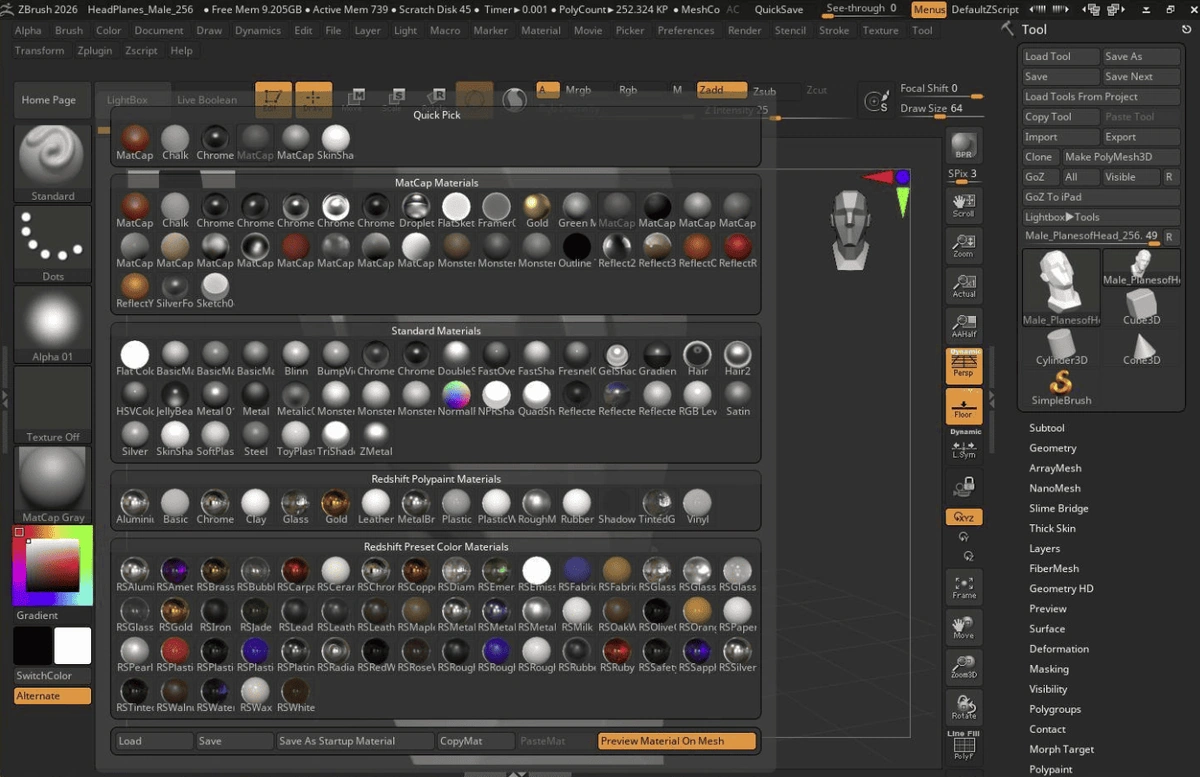
Task: Click GoZ To iPad button
Action: 1100,197
